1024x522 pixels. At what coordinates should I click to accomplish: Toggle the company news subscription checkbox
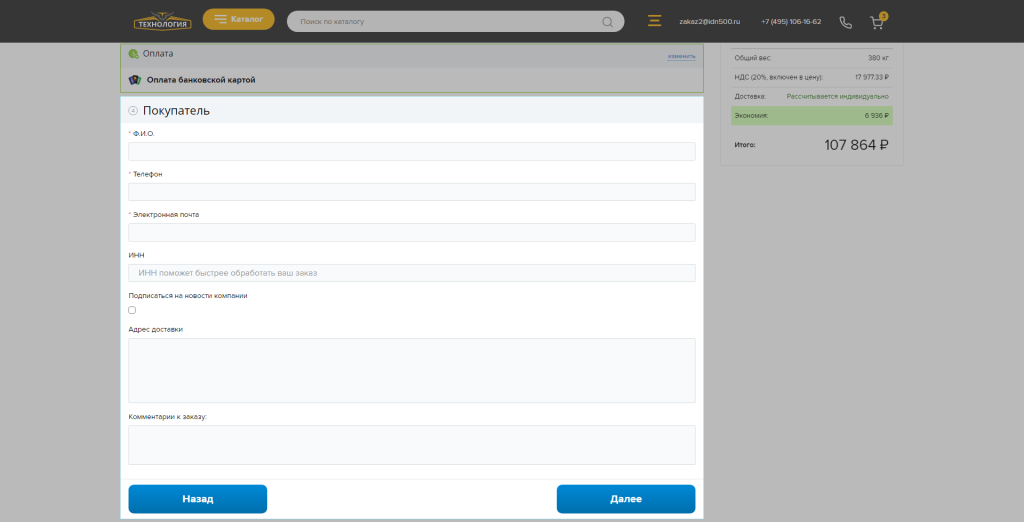click(x=132, y=310)
